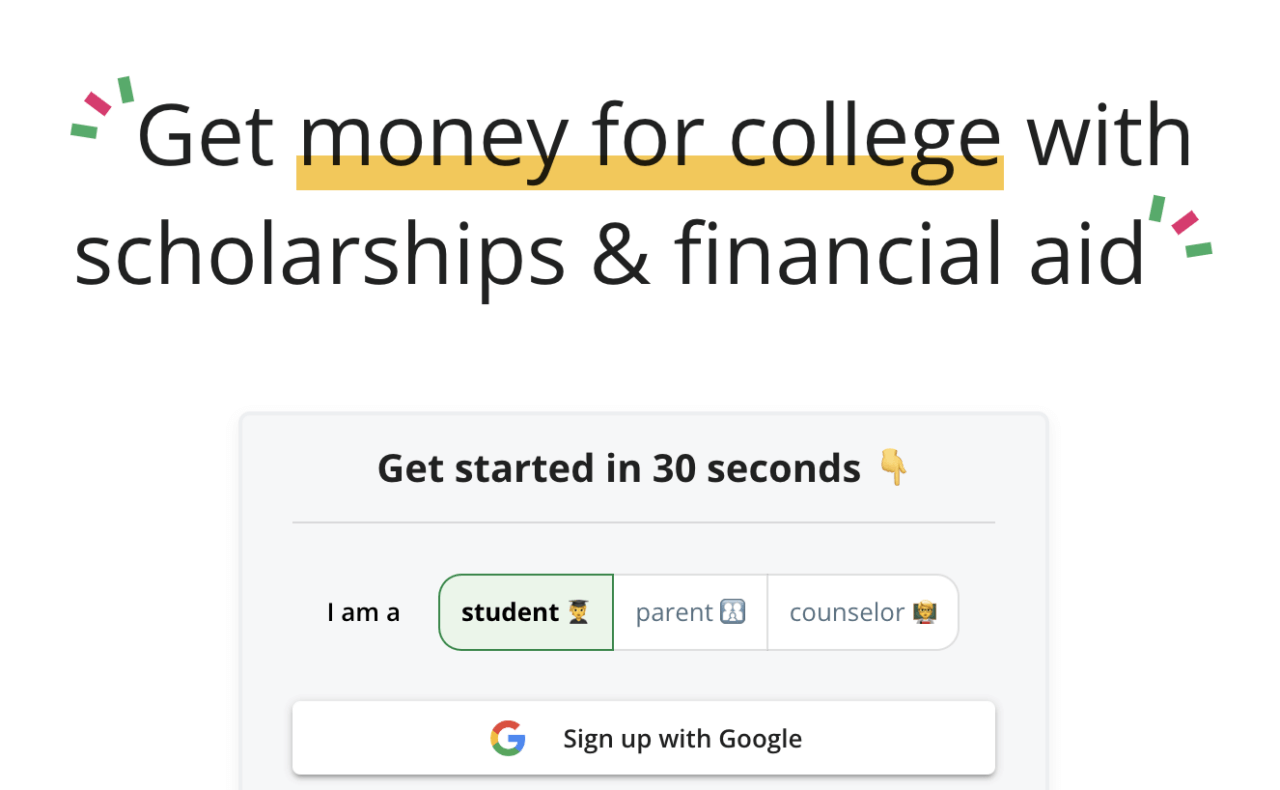Click the divider line below the signup heading
This screenshot has width=1280, height=790.
click(643, 521)
